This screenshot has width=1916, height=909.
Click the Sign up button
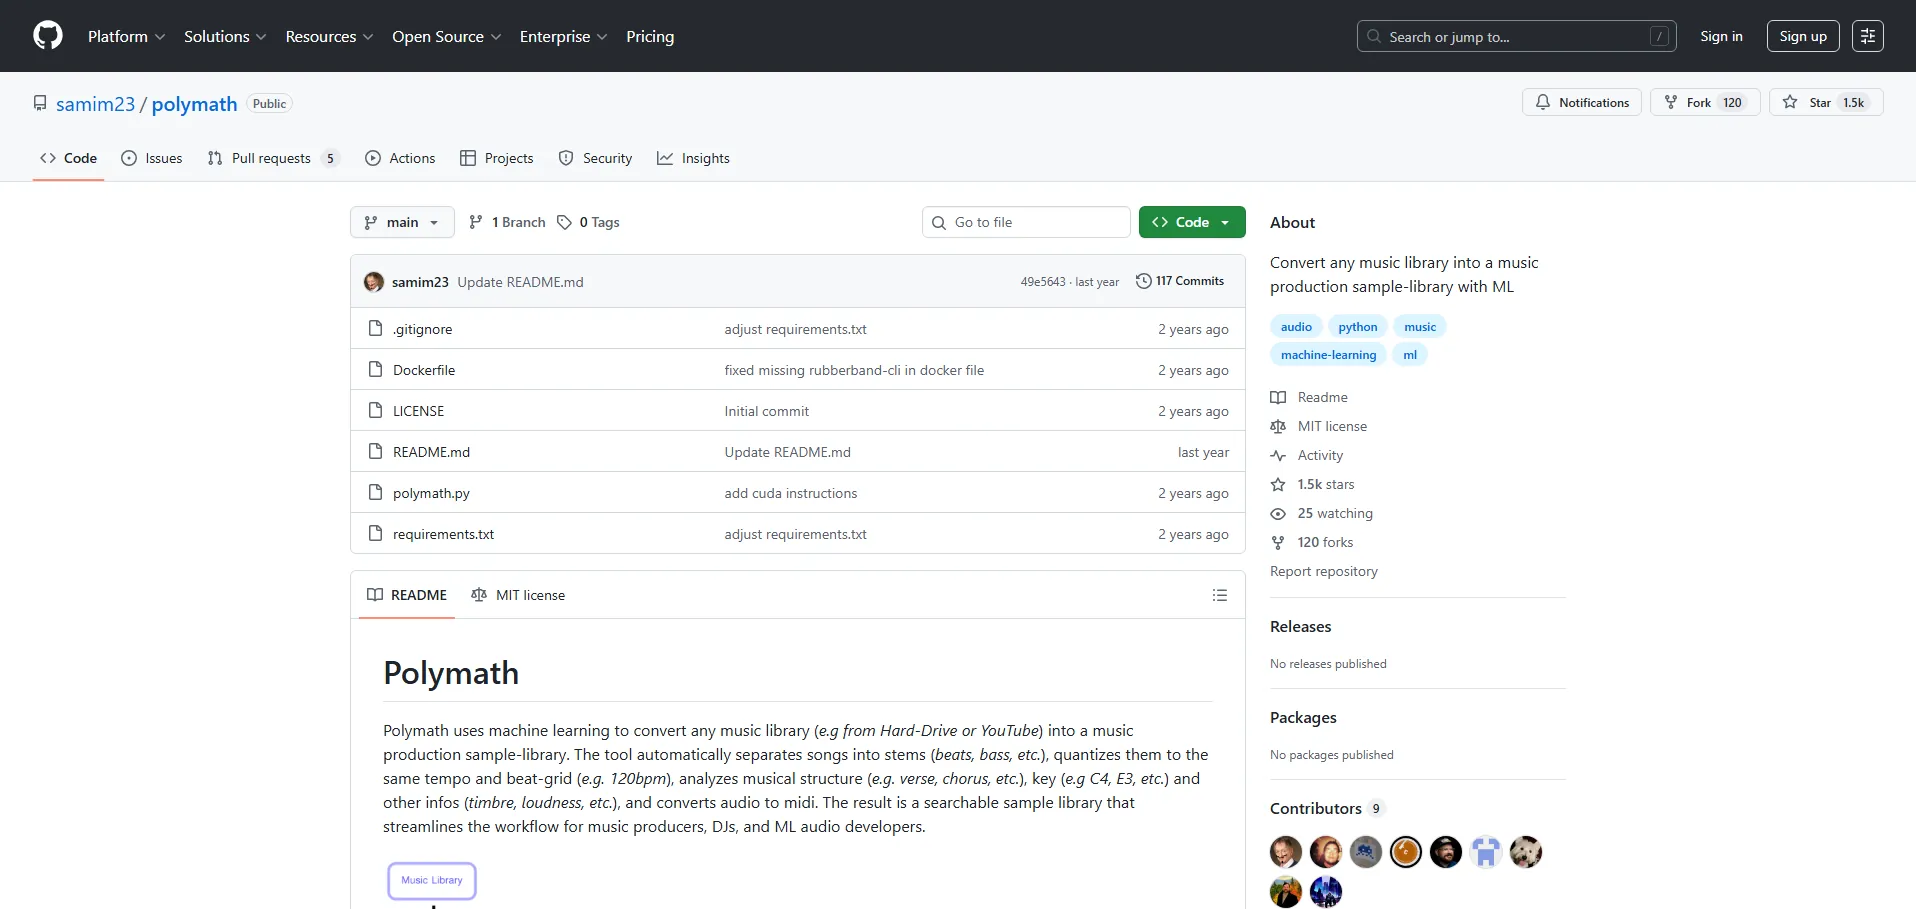pos(1802,36)
